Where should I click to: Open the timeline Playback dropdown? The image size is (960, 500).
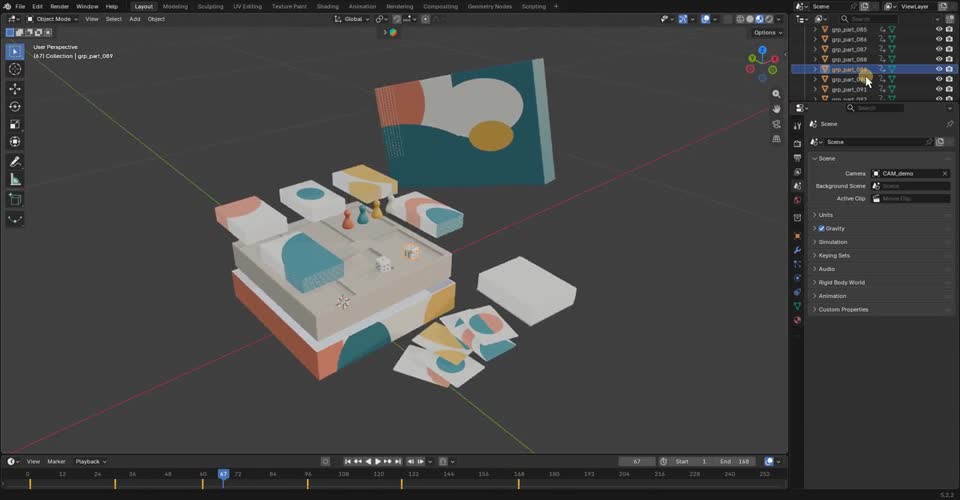(x=91, y=461)
